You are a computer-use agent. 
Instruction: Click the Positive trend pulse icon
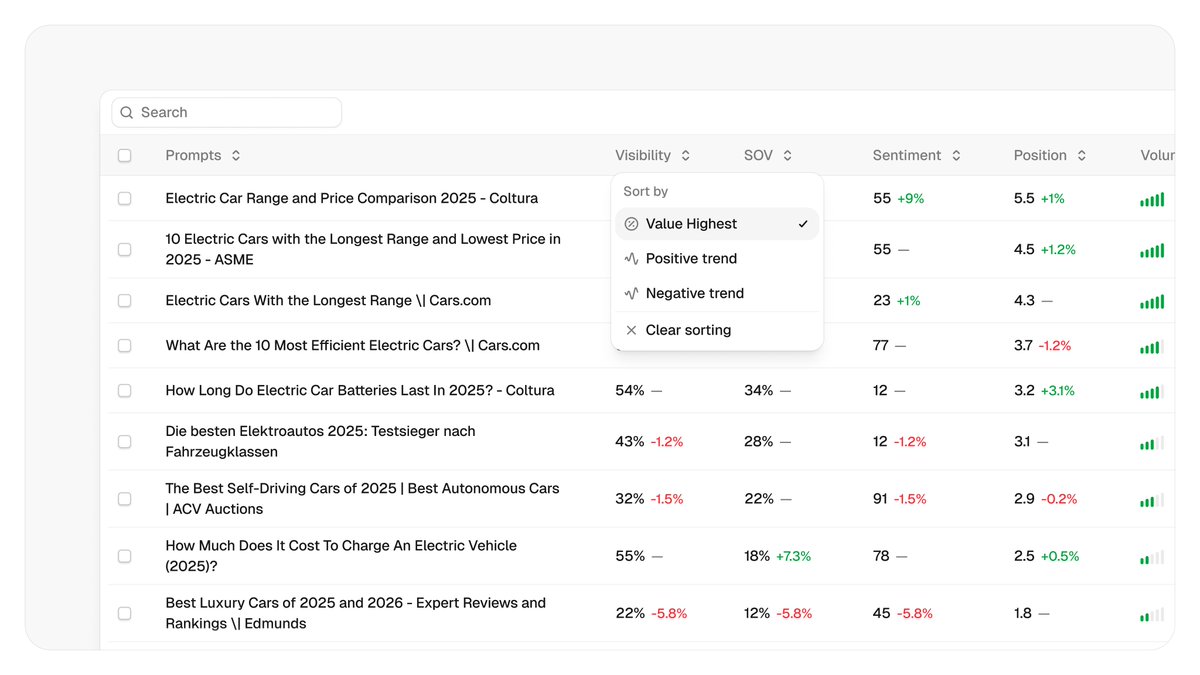pos(631,258)
